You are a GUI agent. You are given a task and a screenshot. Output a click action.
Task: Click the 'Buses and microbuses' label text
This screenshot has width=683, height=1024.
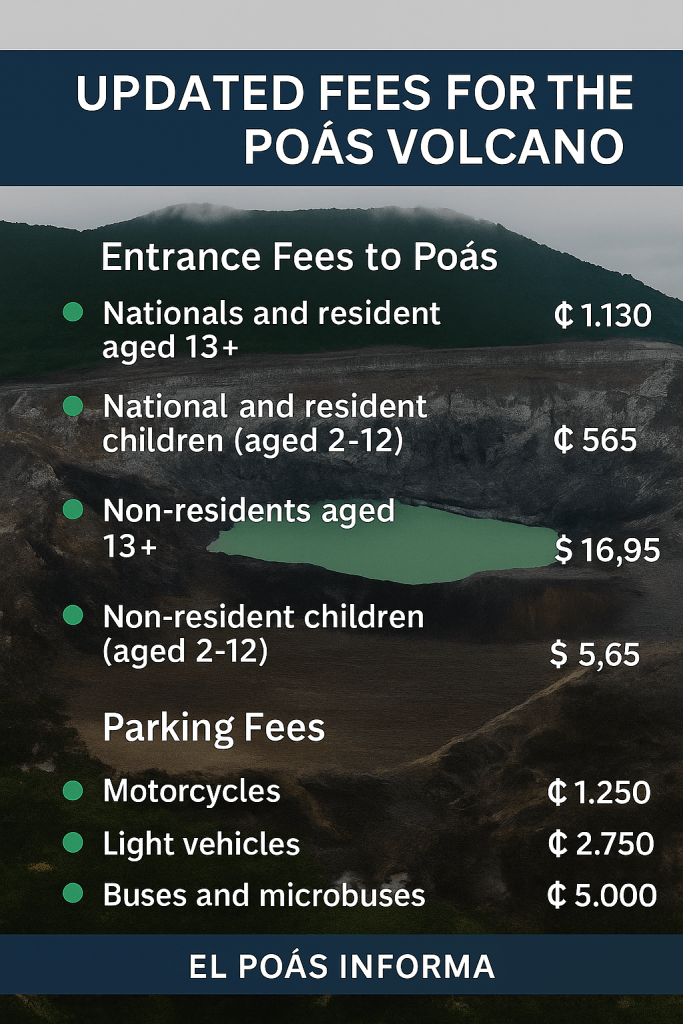point(264,895)
